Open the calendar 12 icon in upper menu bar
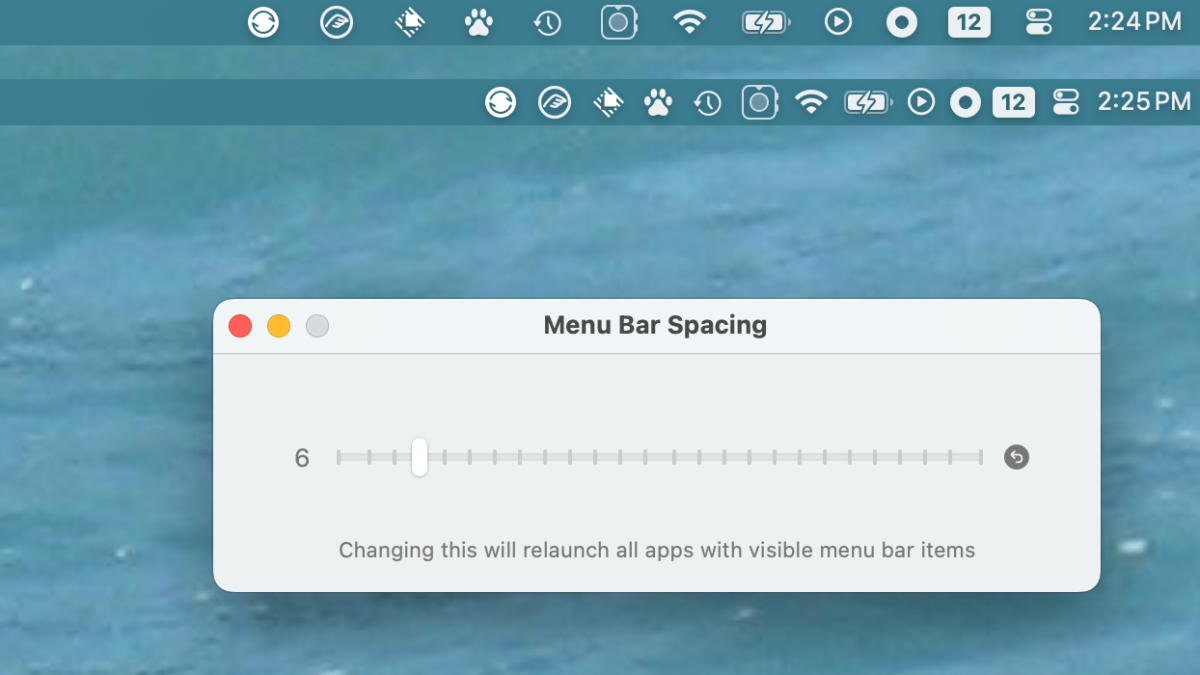The width and height of the screenshot is (1200, 675). [x=969, y=22]
